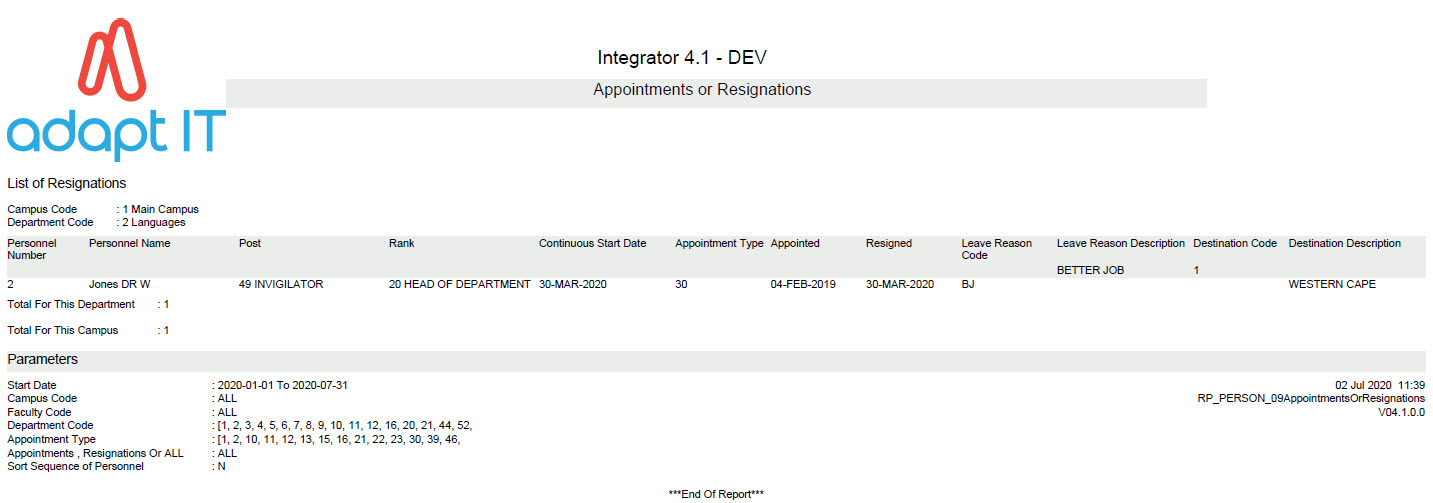Click the "Personnel Name" column header
This screenshot has width=1433, height=503.
pos(130,243)
